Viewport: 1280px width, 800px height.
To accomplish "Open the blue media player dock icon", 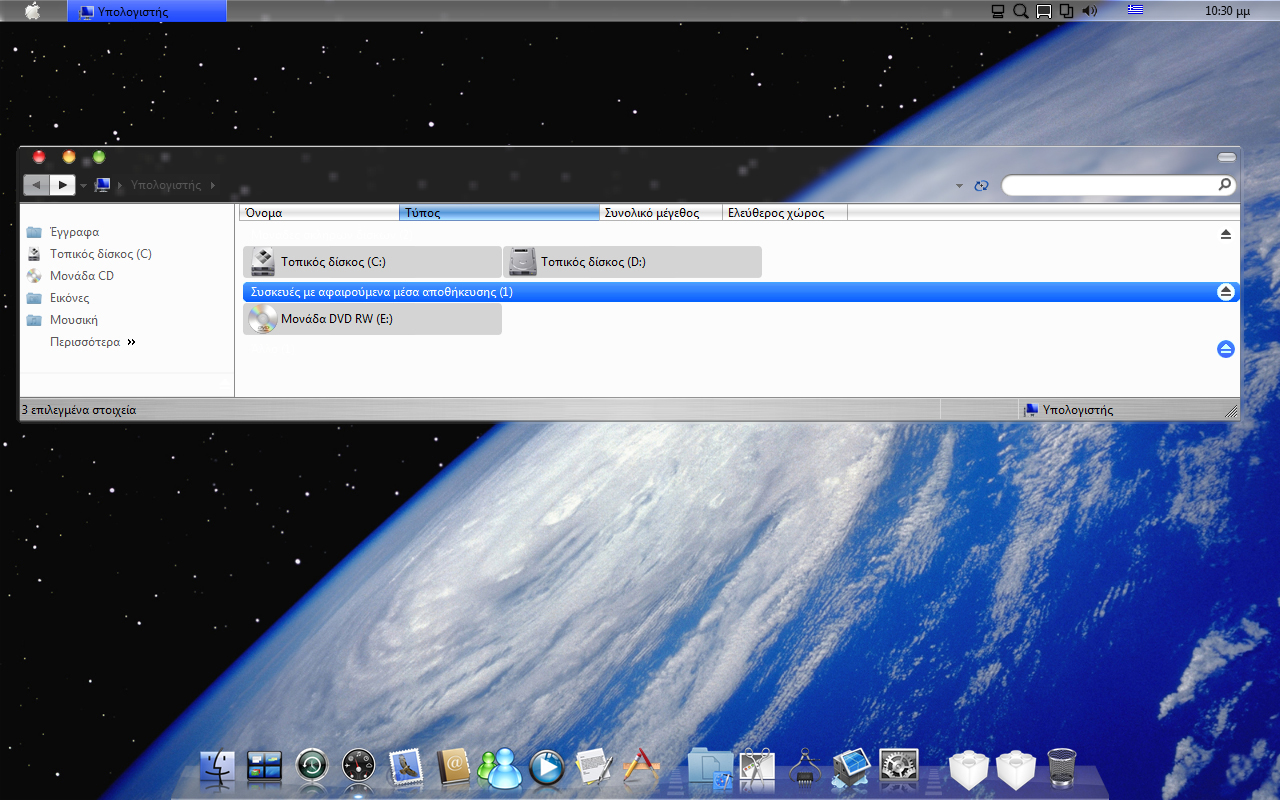I will point(547,767).
